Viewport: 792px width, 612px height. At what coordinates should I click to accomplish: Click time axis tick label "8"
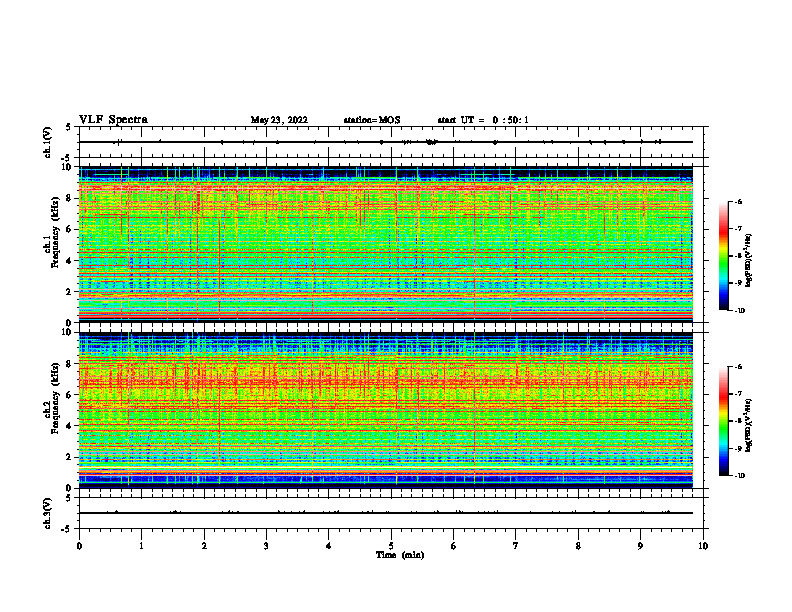578,546
